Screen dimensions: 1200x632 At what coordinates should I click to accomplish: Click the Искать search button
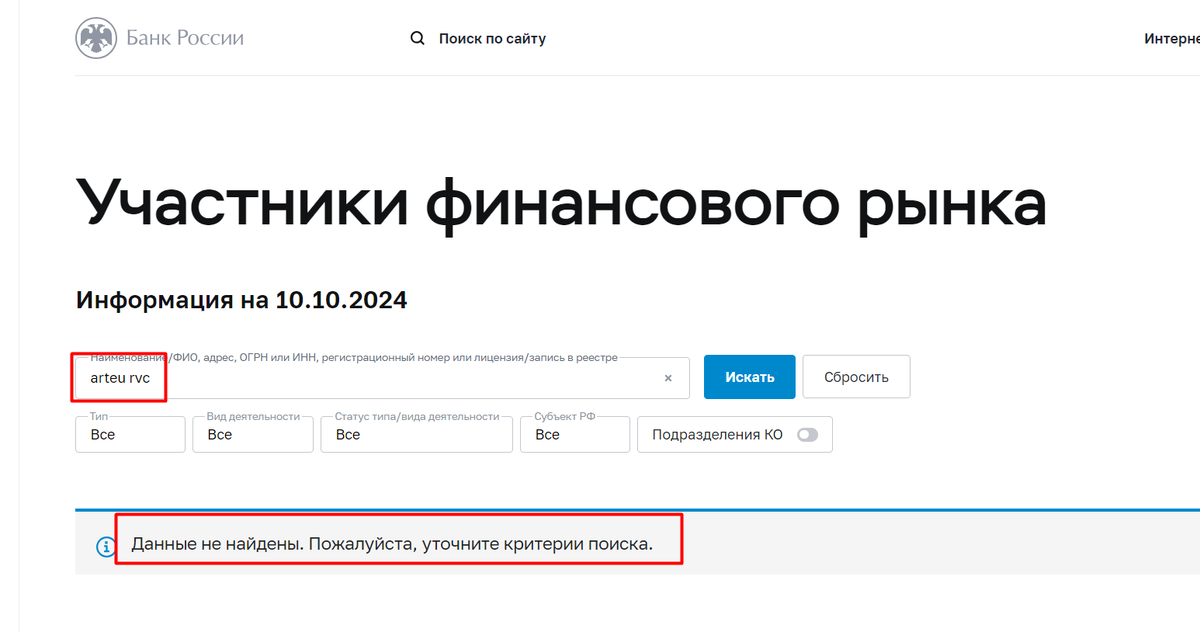coord(750,377)
